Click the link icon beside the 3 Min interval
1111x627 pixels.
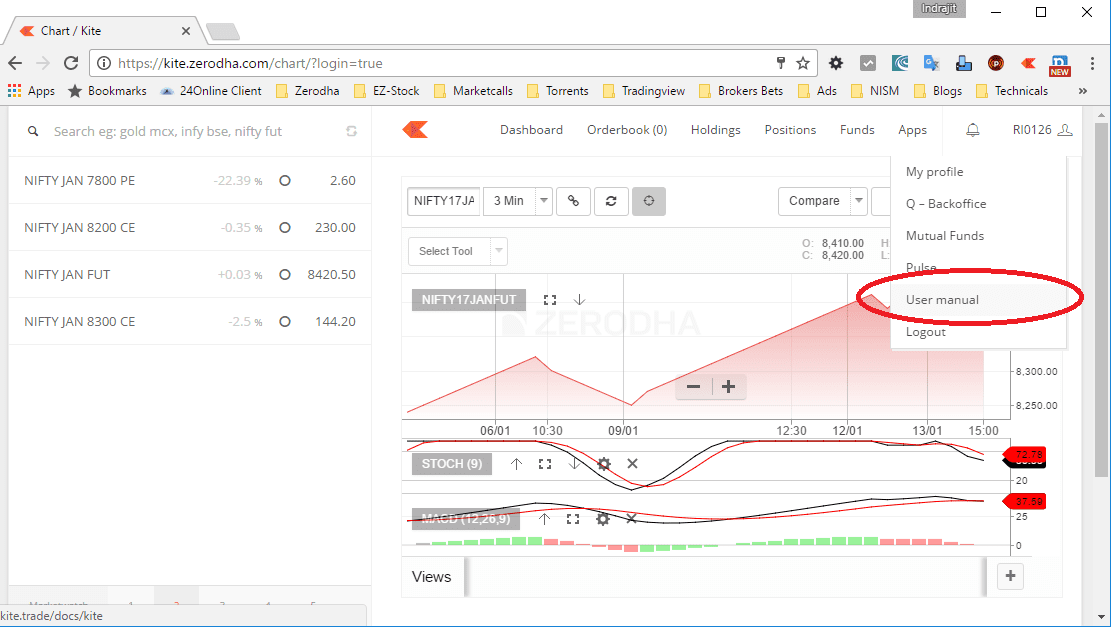(x=573, y=201)
